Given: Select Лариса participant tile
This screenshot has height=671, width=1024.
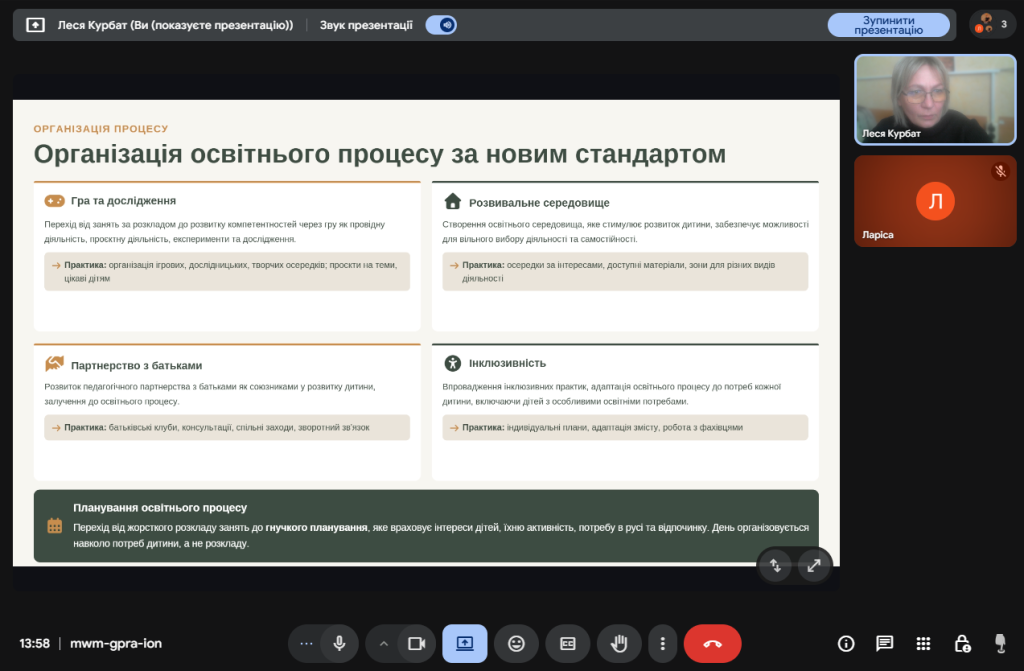Looking at the screenshot, I should [x=935, y=201].
